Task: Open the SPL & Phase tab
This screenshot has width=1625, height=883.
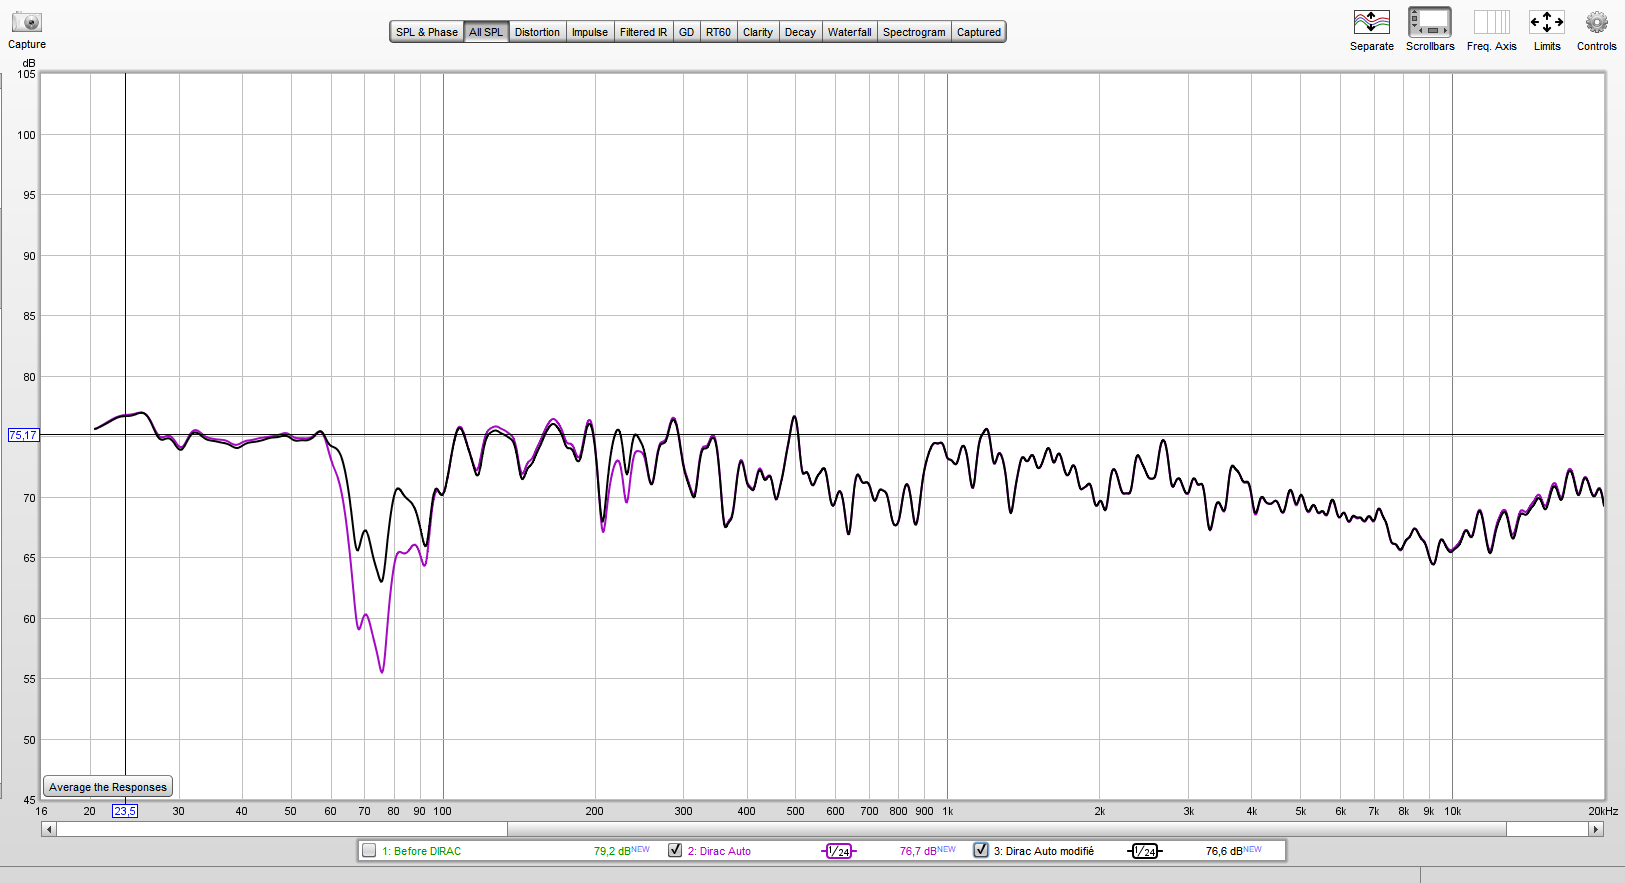Action: (x=427, y=32)
